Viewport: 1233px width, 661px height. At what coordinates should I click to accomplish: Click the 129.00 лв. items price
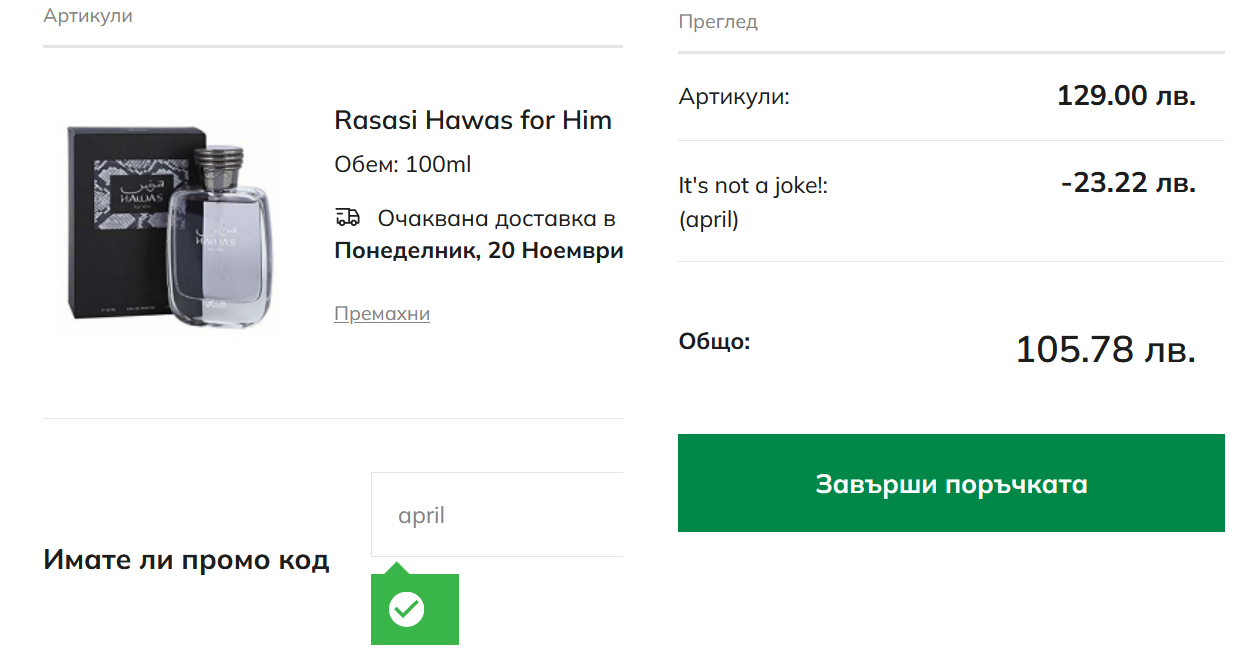tap(1126, 96)
